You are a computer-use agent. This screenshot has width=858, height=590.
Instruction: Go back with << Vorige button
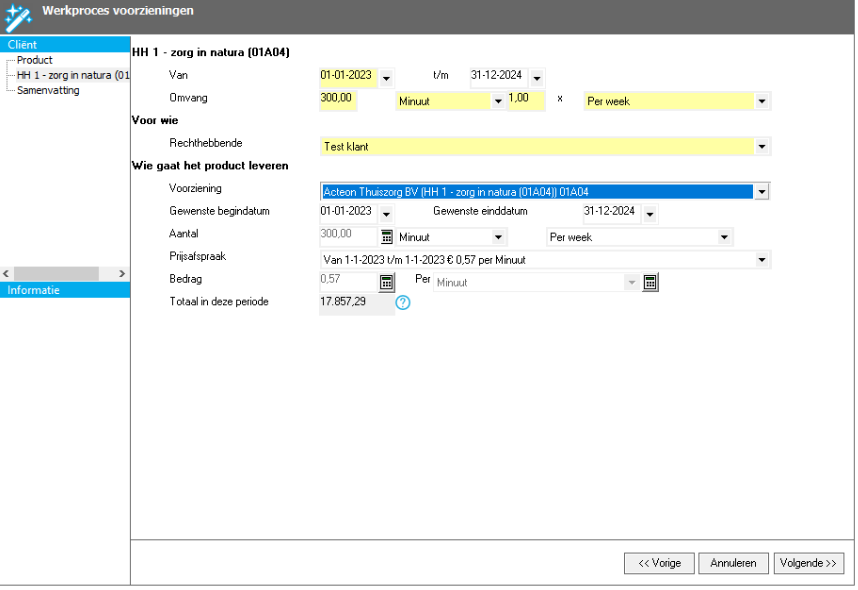click(659, 563)
